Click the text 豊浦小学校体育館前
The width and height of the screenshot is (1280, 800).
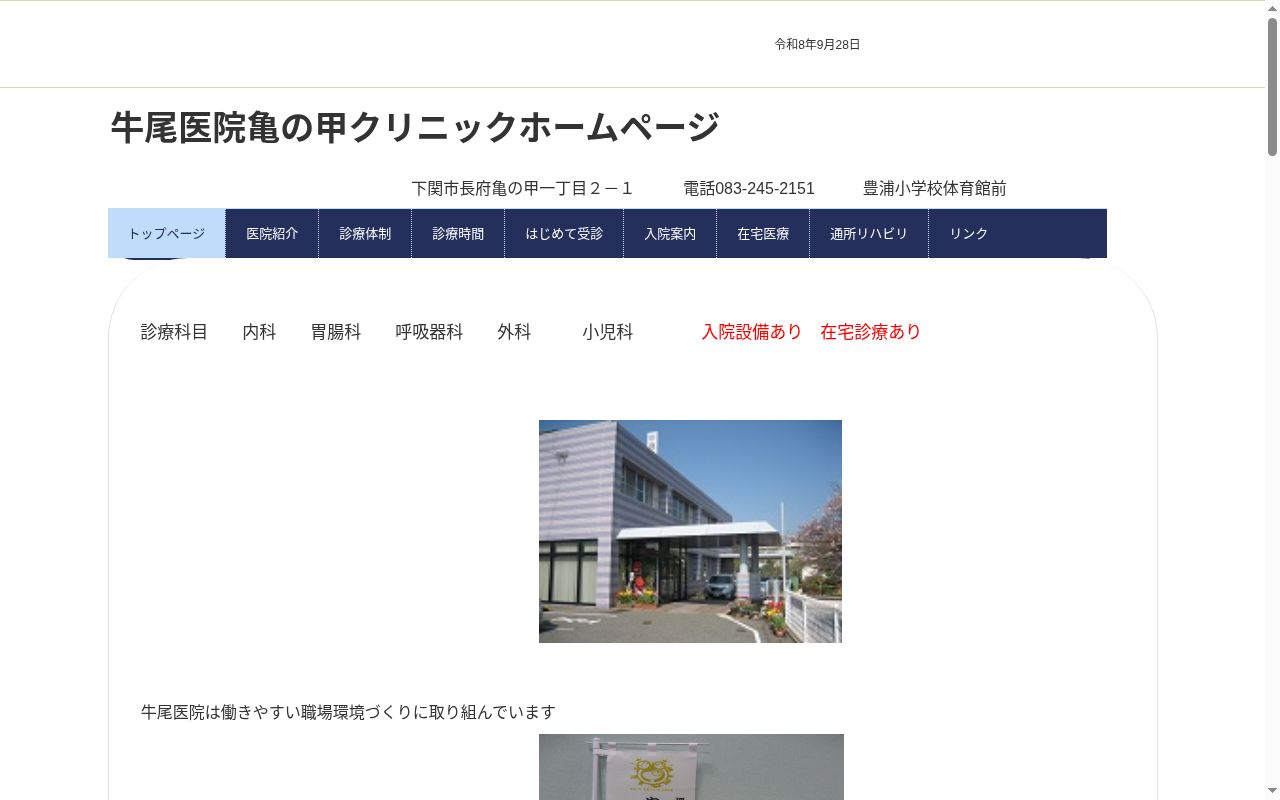934,188
